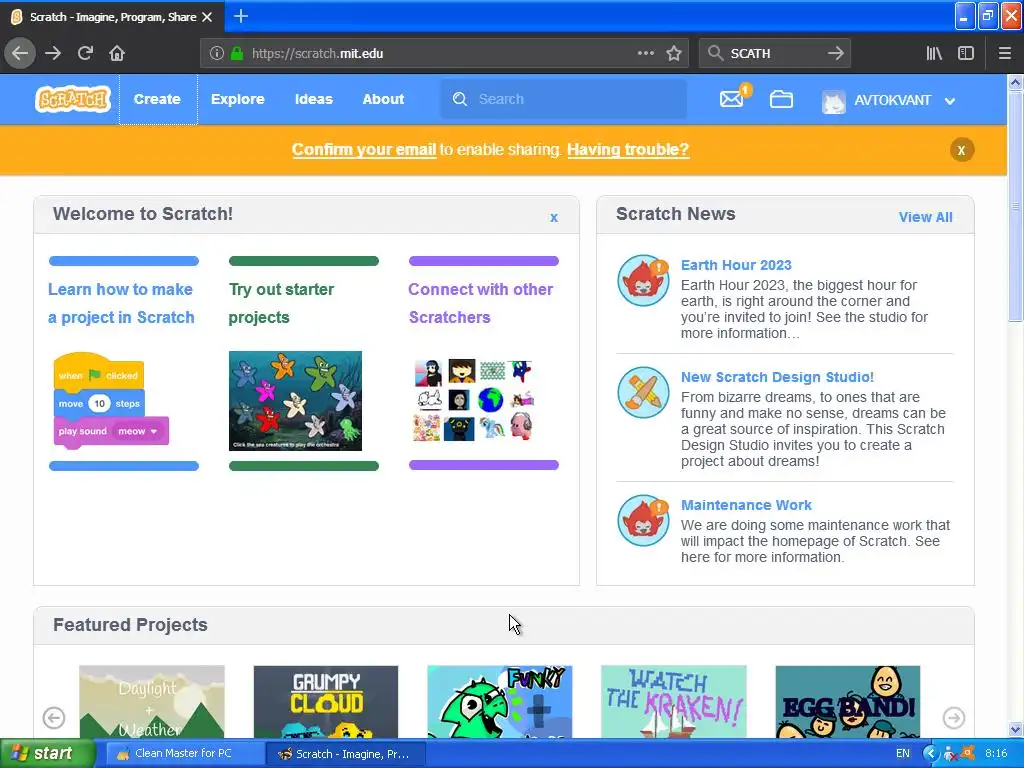
Task: Expand hidden tray icons with the arrow
Action: click(x=930, y=754)
